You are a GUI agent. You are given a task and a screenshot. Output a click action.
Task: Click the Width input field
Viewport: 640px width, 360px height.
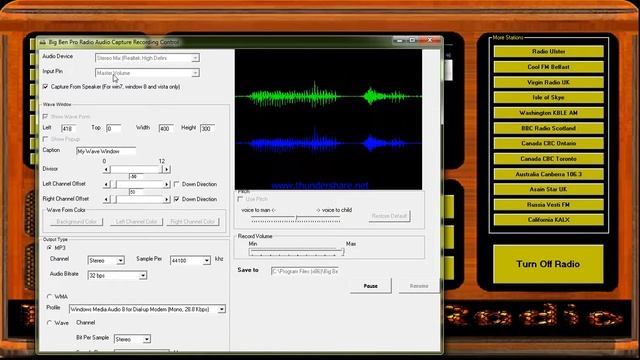(166, 129)
